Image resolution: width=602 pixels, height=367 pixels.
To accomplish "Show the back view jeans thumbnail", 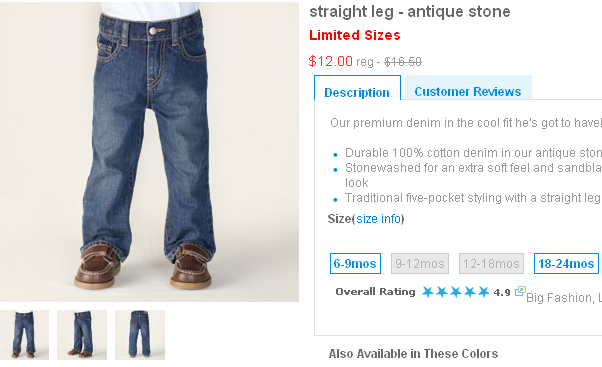I will [140, 335].
